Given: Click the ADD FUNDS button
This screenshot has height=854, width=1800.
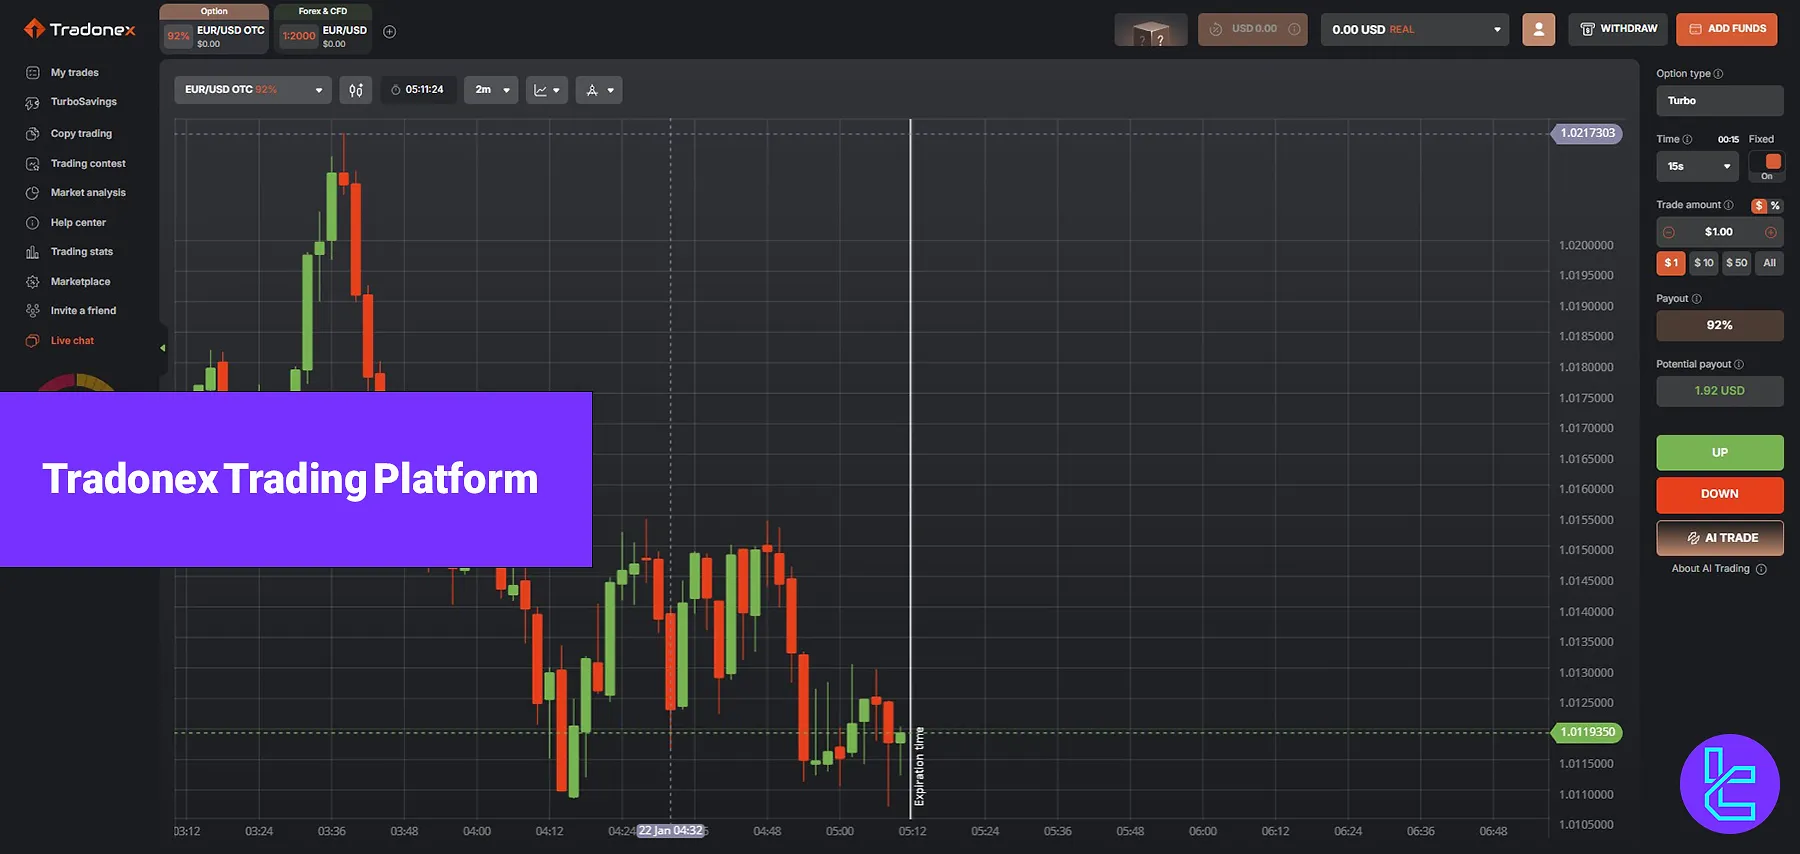Looking at the screenshot, I should click(x=1727, y=29).
